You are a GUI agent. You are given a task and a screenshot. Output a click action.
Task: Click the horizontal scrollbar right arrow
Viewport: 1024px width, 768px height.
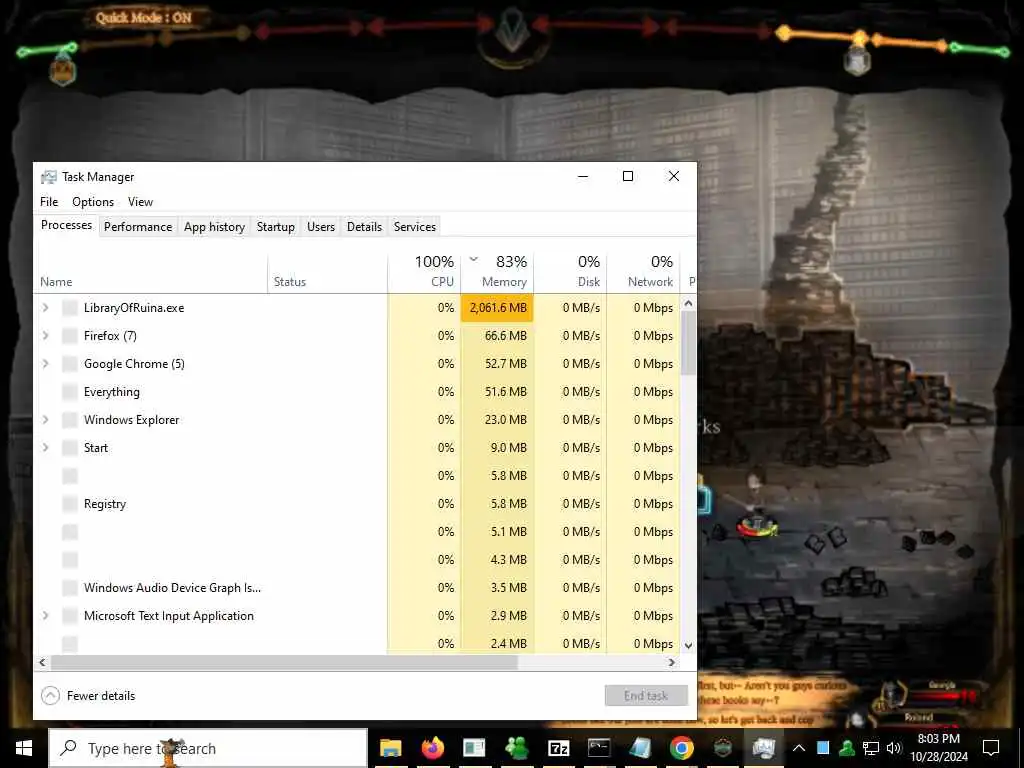(672, 662)
